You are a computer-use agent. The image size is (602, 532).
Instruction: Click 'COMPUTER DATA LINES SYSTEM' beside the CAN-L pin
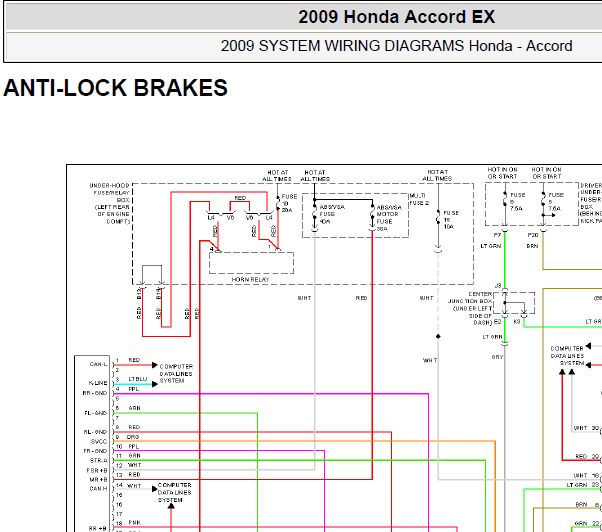tap(176, 373)
